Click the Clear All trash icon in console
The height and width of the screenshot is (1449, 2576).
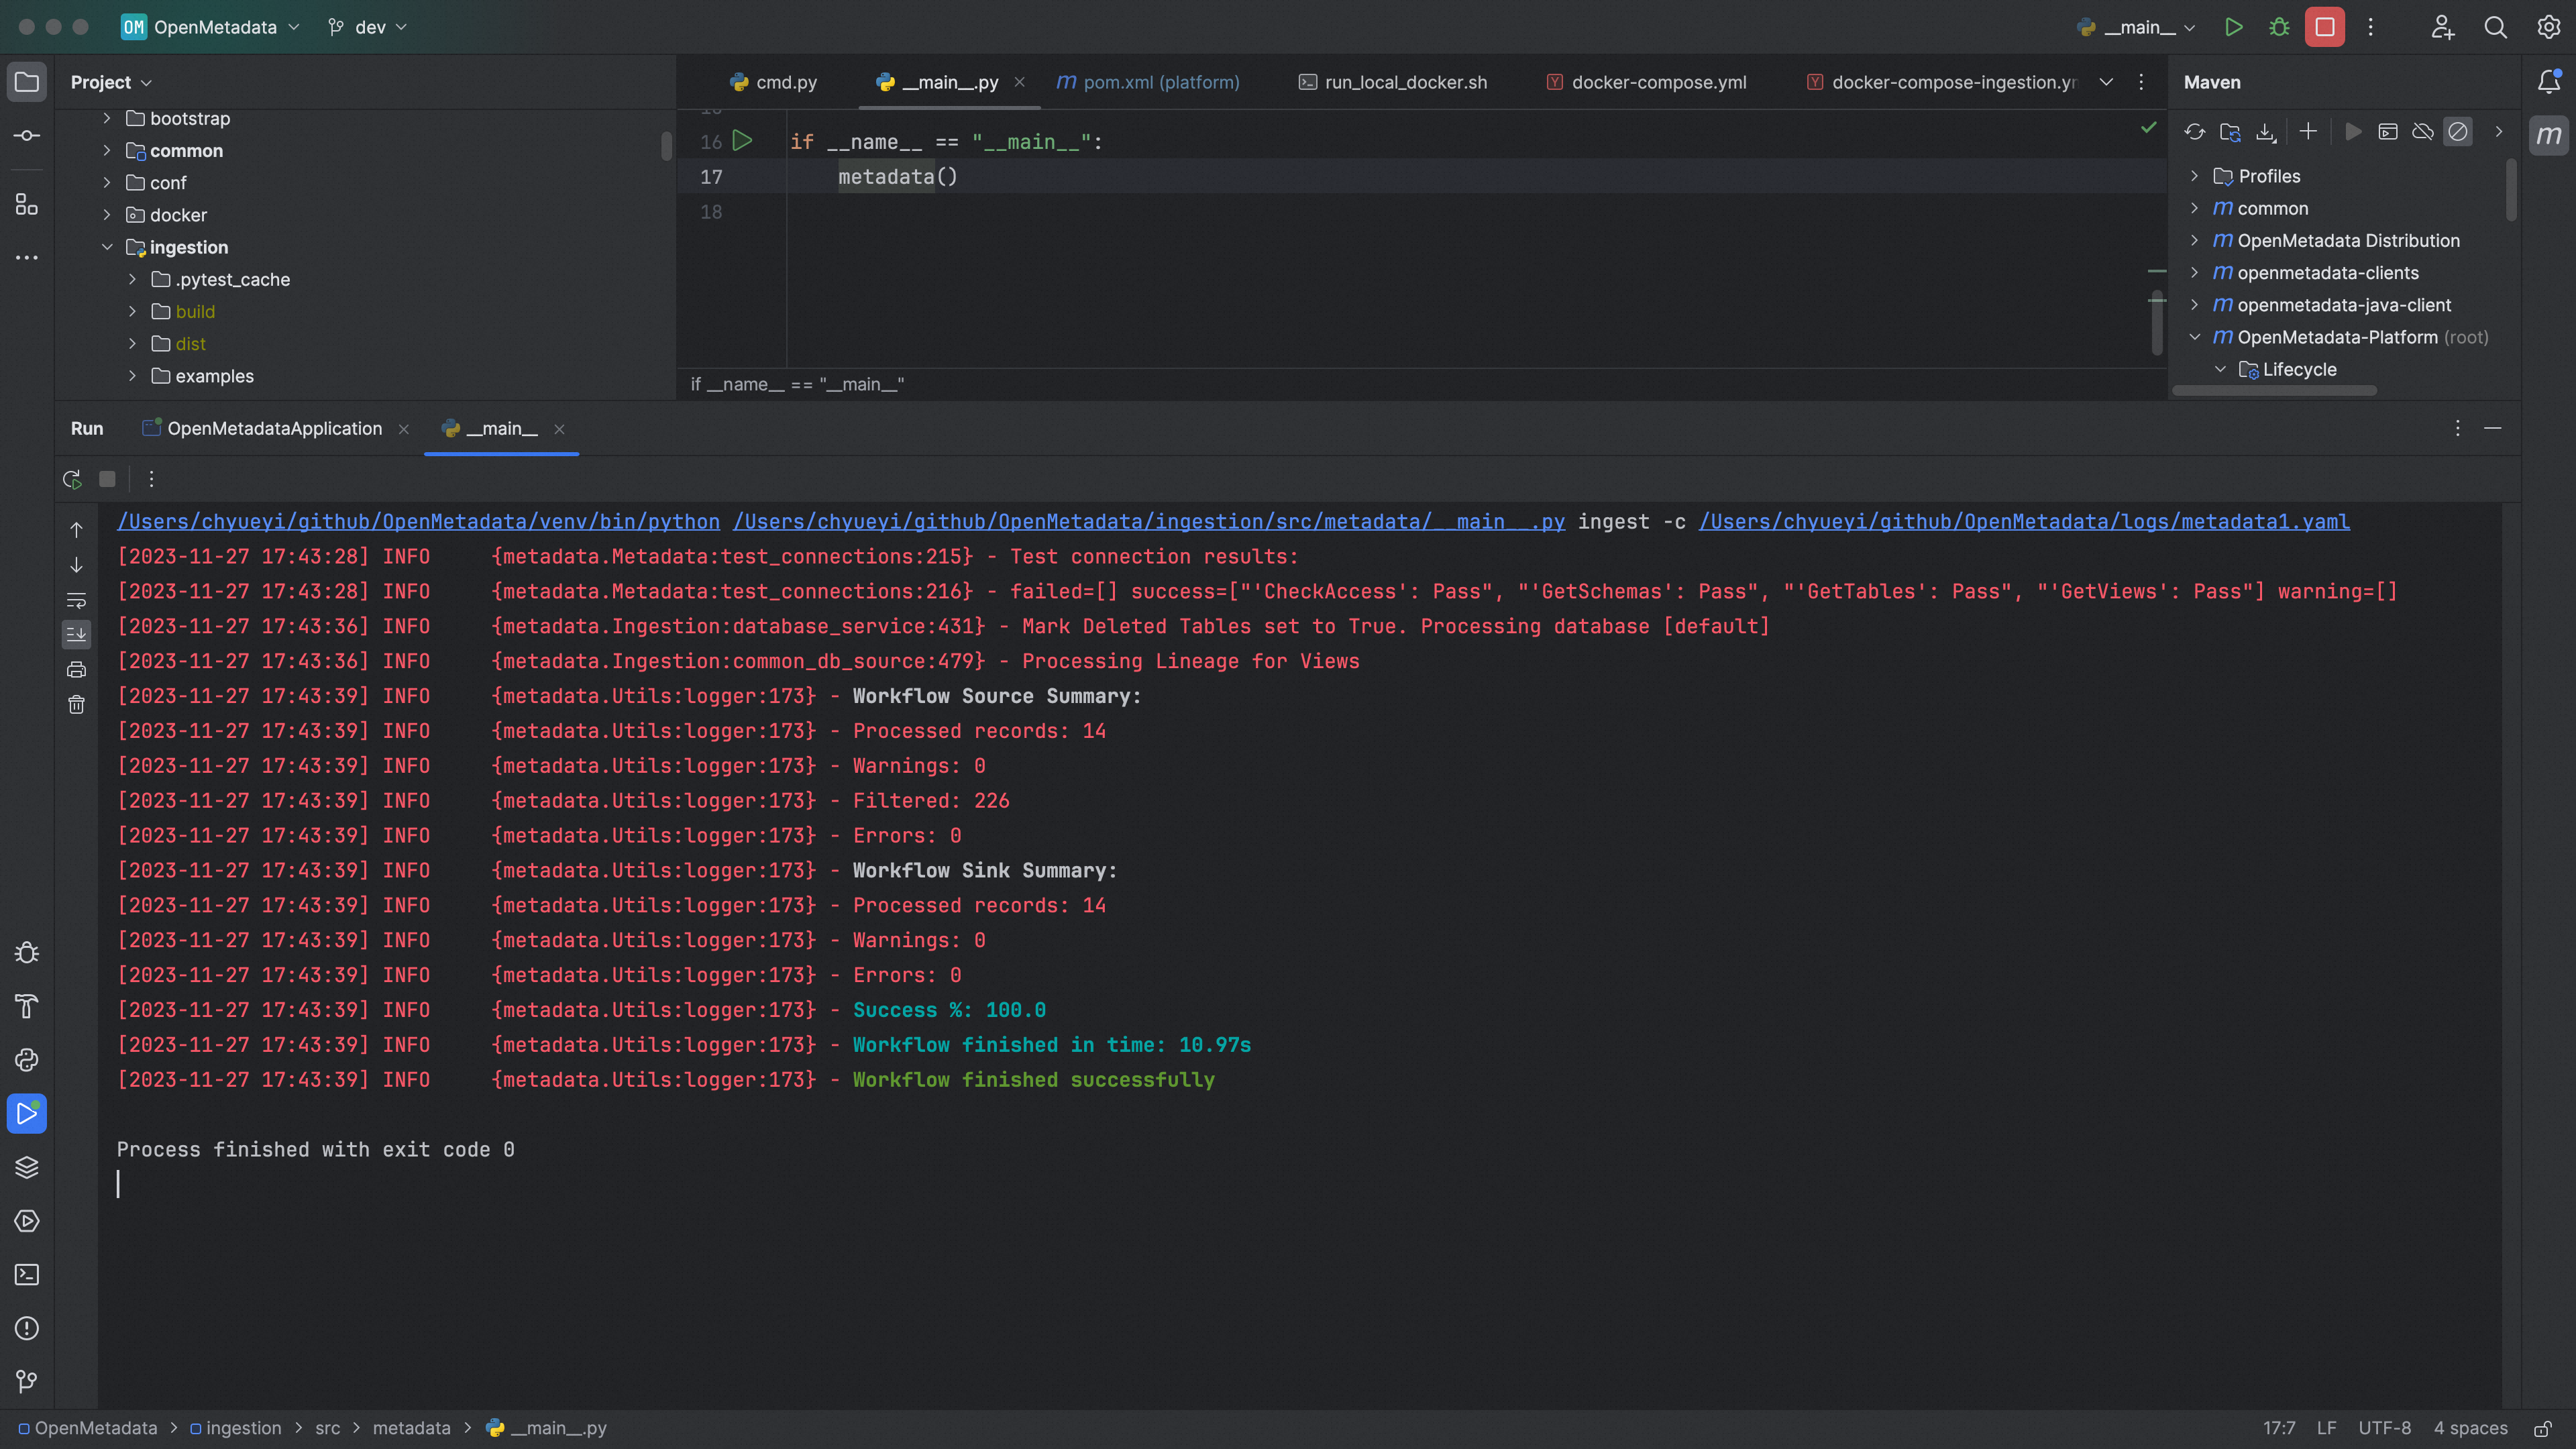pos(77,705)
